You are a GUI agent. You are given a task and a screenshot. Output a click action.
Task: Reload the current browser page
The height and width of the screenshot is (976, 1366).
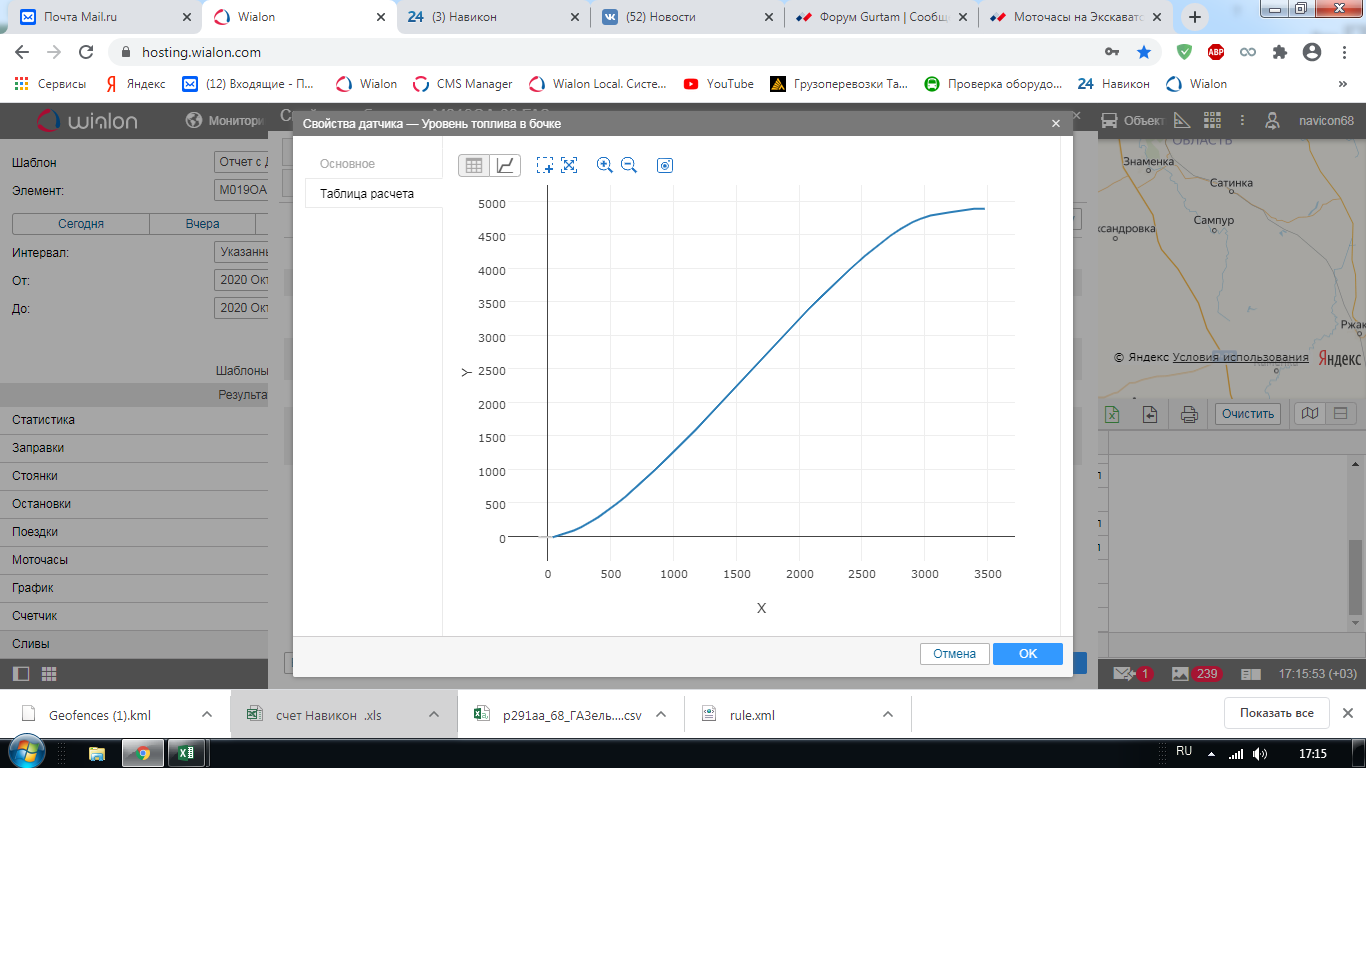(86, 52)
